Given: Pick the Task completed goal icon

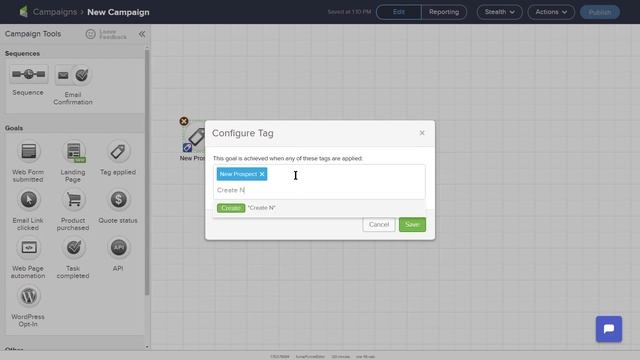Looking at the screenshot, I should (73, 248).
